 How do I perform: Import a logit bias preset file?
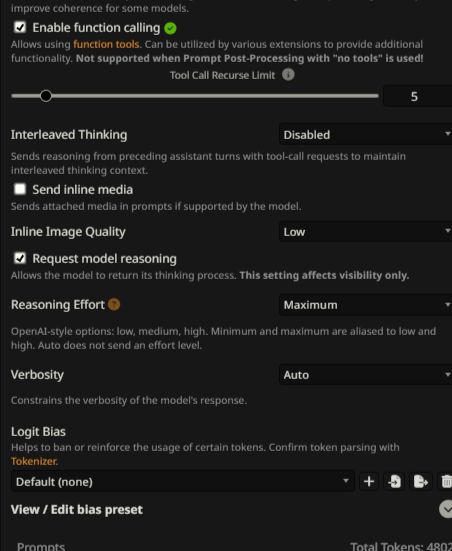[x=395, y=481]
